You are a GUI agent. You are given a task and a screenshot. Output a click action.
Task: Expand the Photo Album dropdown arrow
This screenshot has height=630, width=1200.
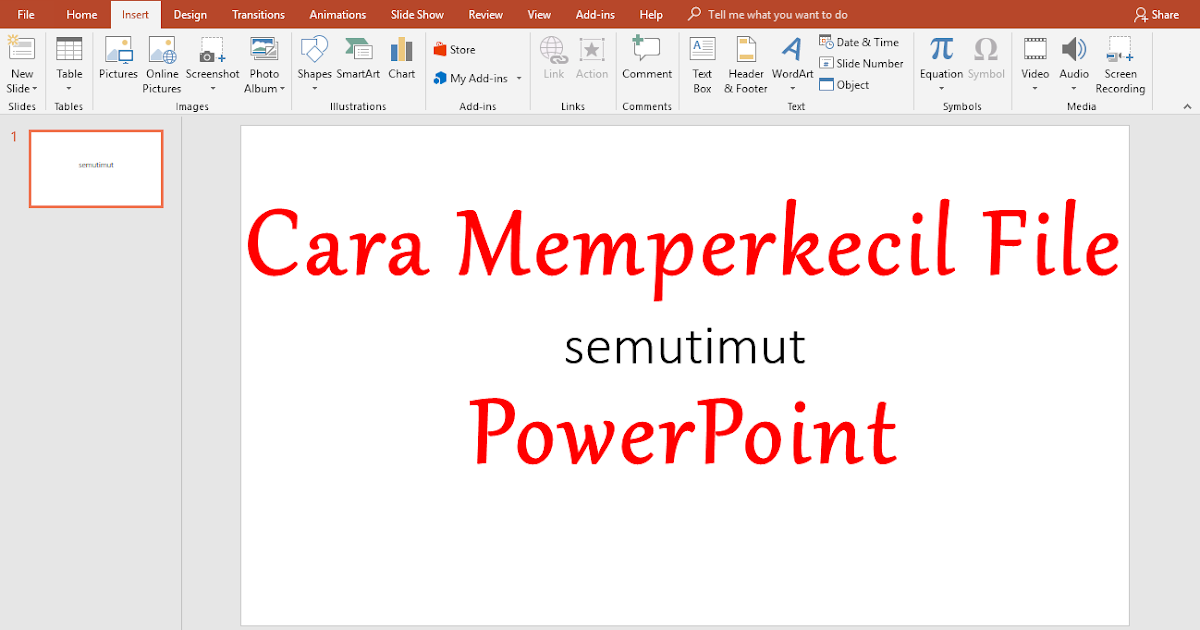coord(282,89)
